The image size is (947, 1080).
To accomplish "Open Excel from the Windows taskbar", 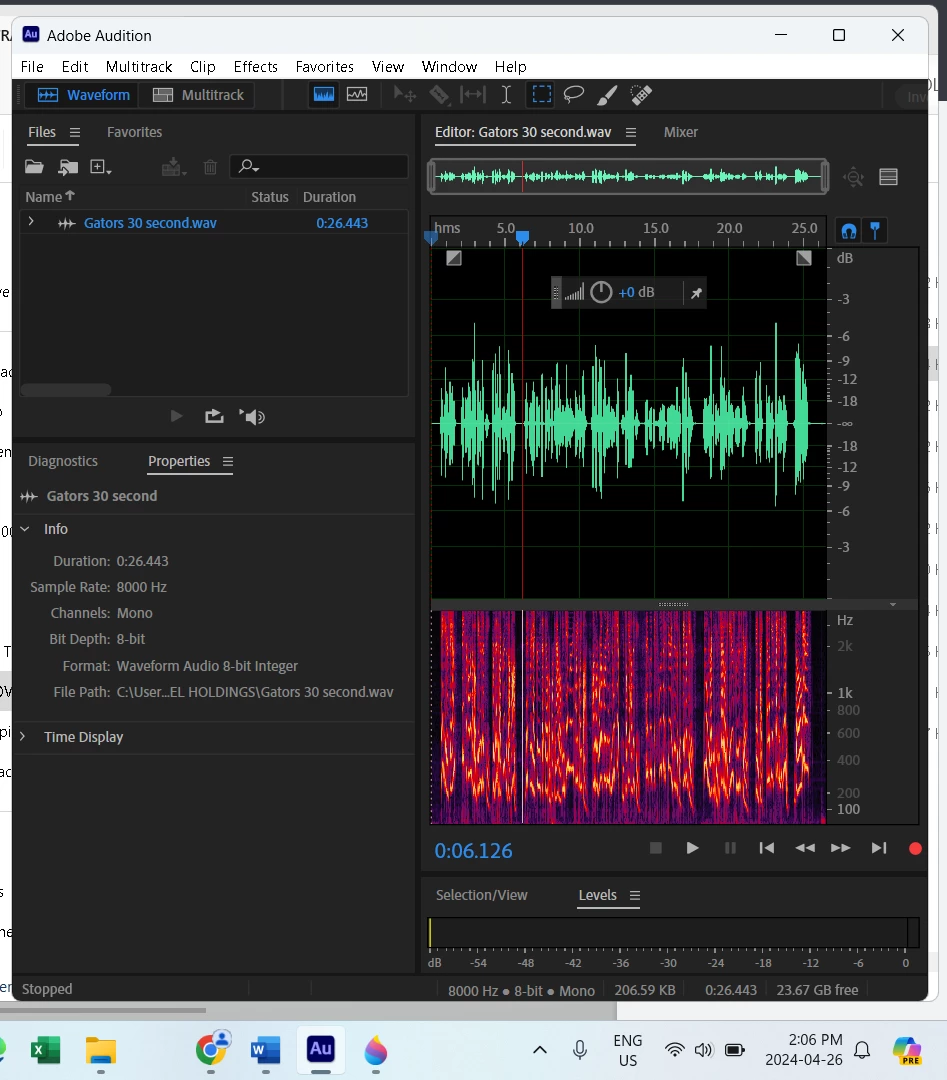I will pos(45,1051).
